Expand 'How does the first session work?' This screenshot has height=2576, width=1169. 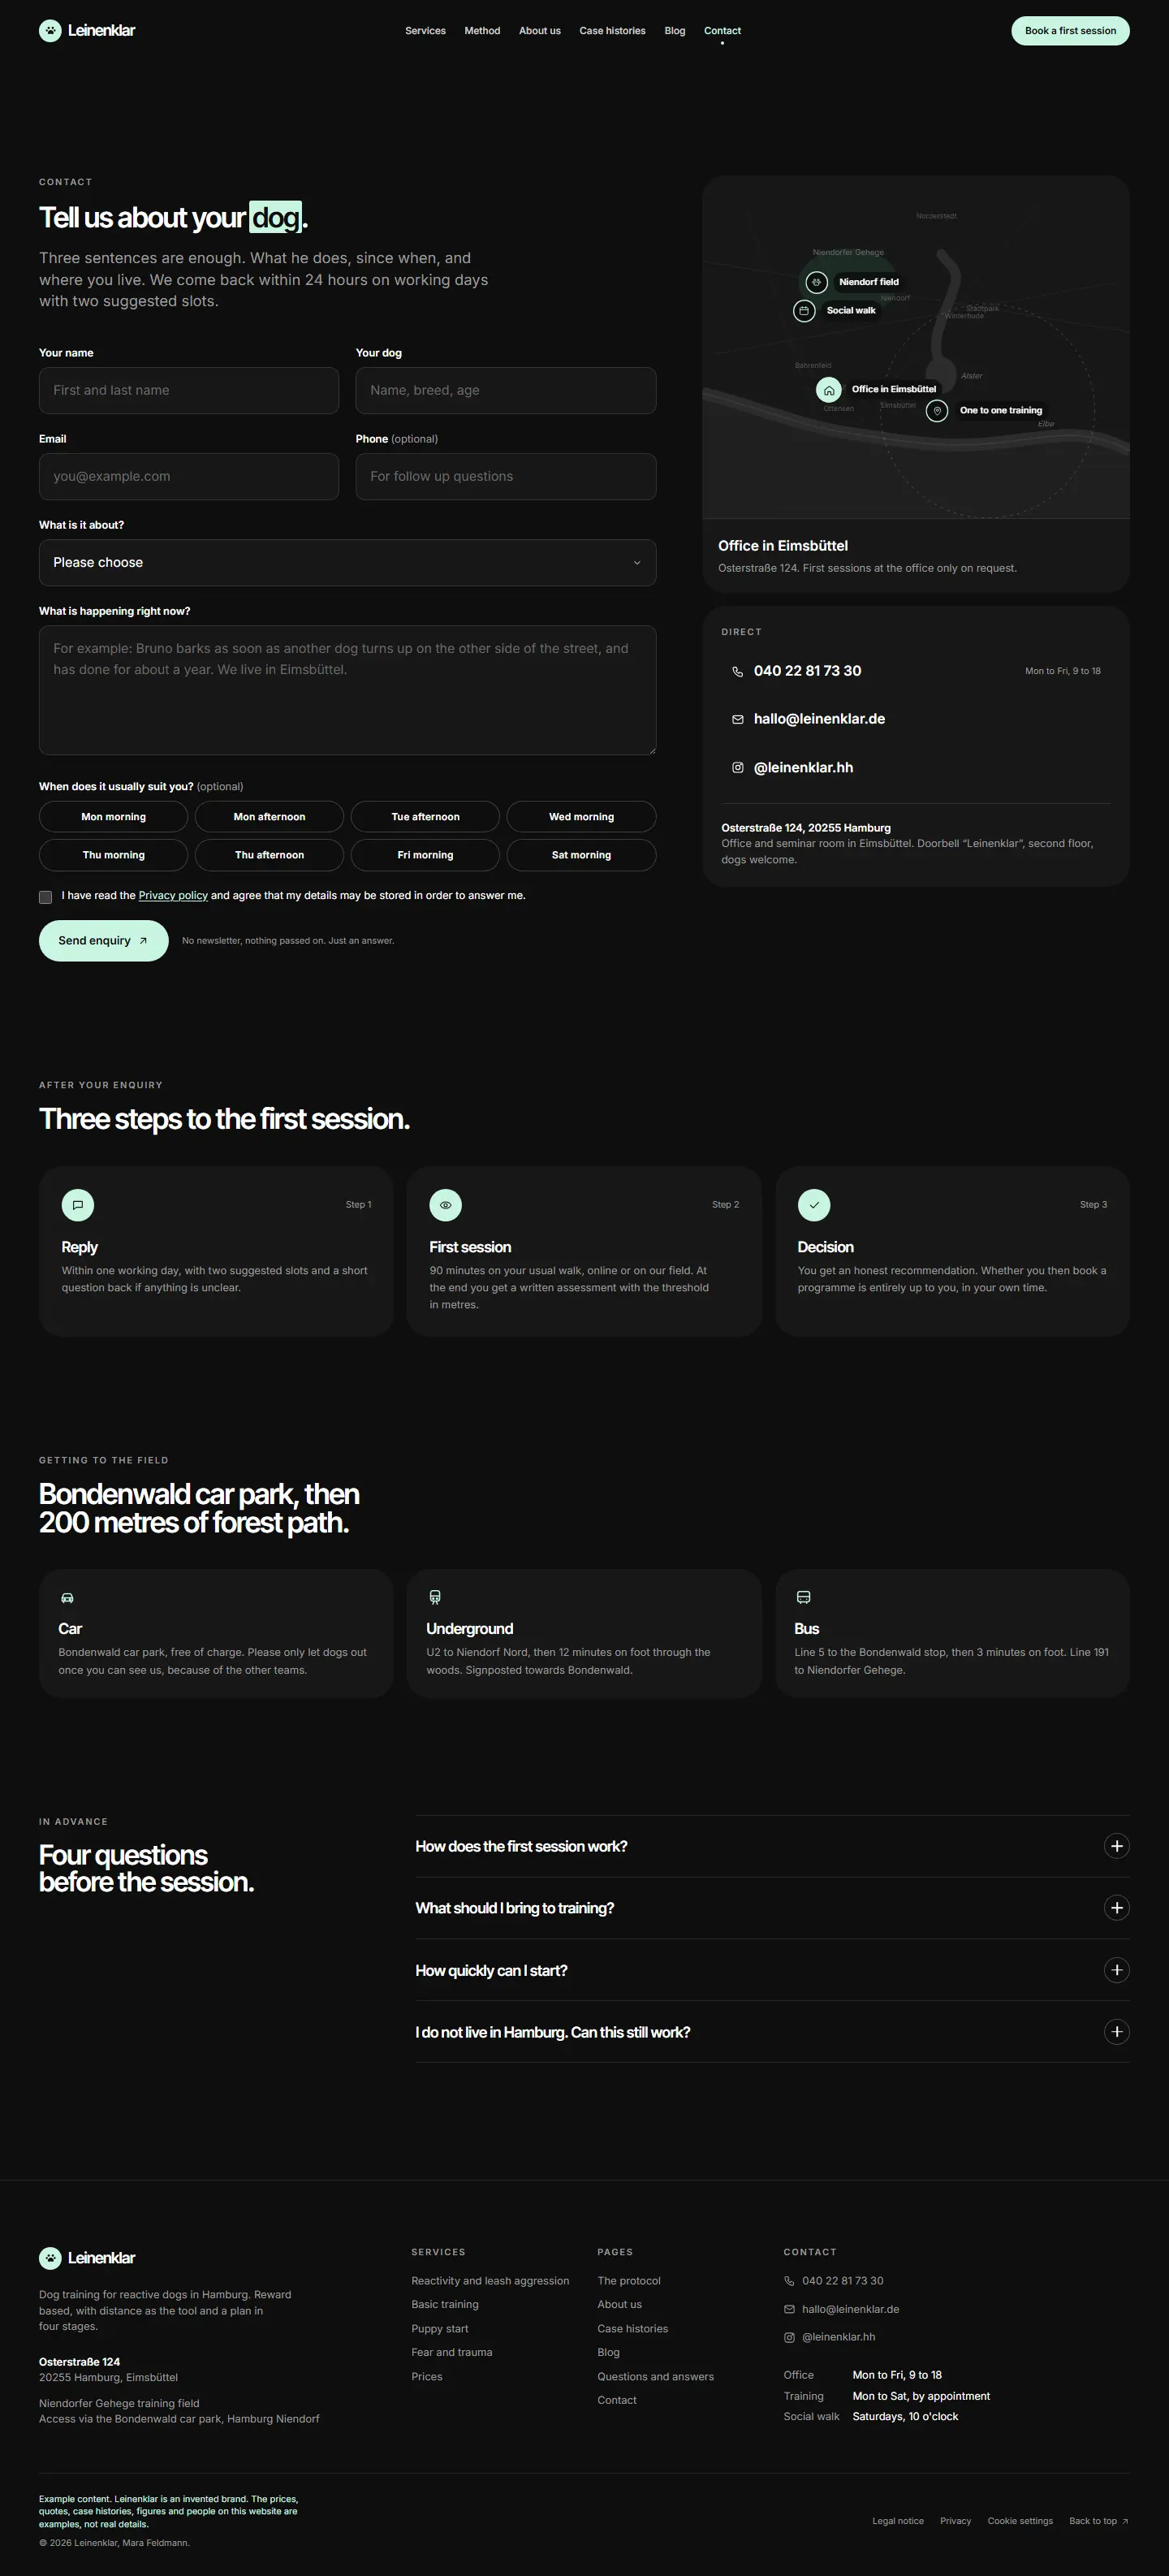(x=772, y=1846)
